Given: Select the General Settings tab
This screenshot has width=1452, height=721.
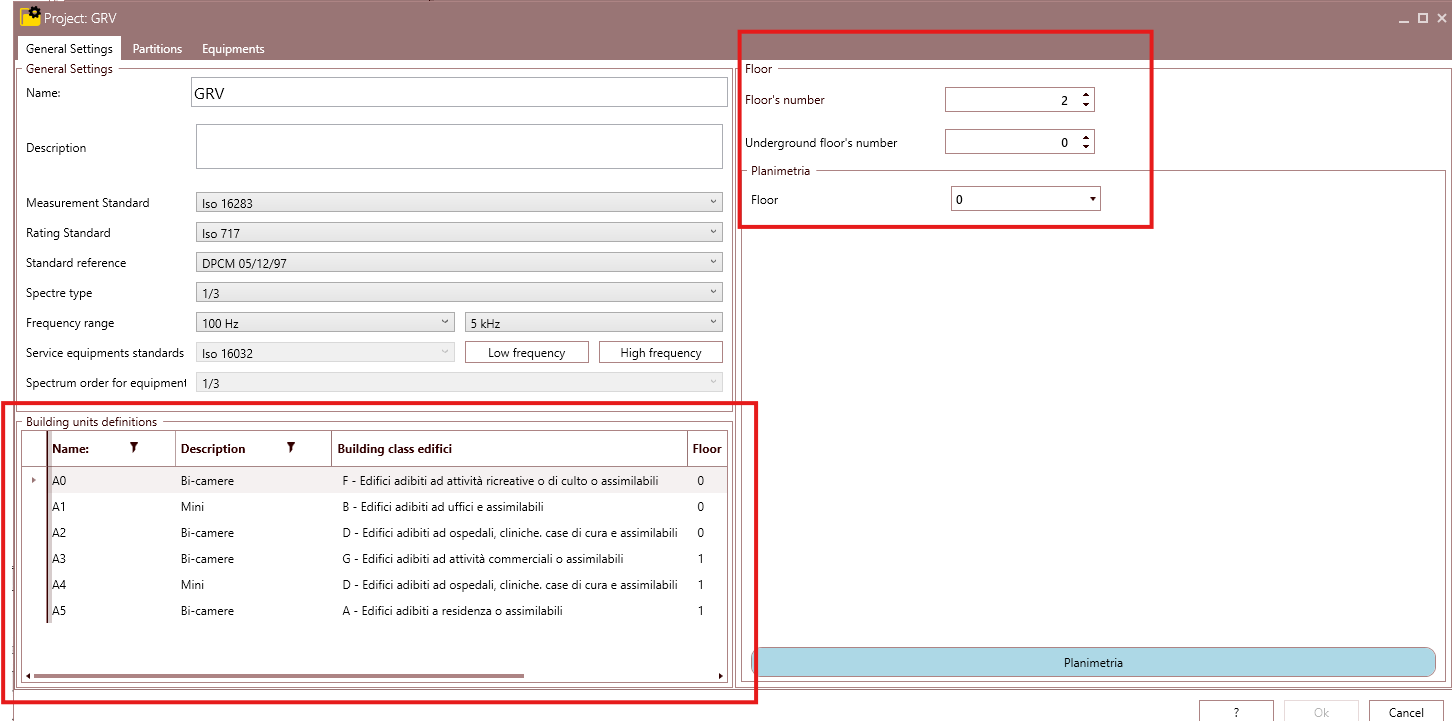Looking at the screenshot, I should [69, 49].
